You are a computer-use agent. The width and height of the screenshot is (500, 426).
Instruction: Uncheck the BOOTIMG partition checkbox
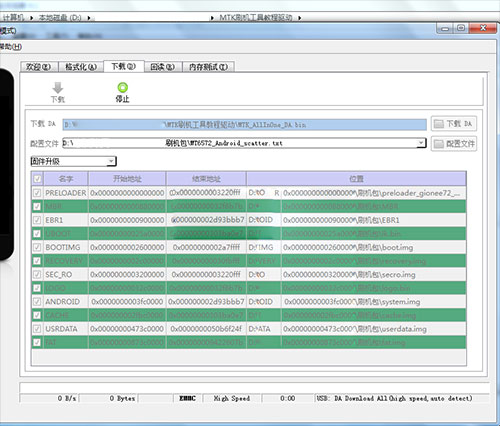pyautogui.click(x=37, y=247)
